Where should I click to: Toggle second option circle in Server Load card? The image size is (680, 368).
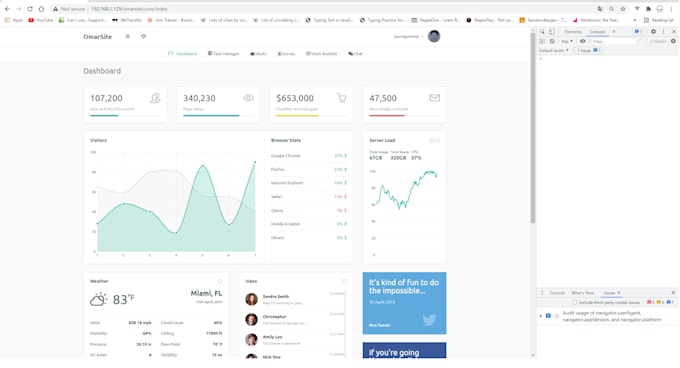437,140
